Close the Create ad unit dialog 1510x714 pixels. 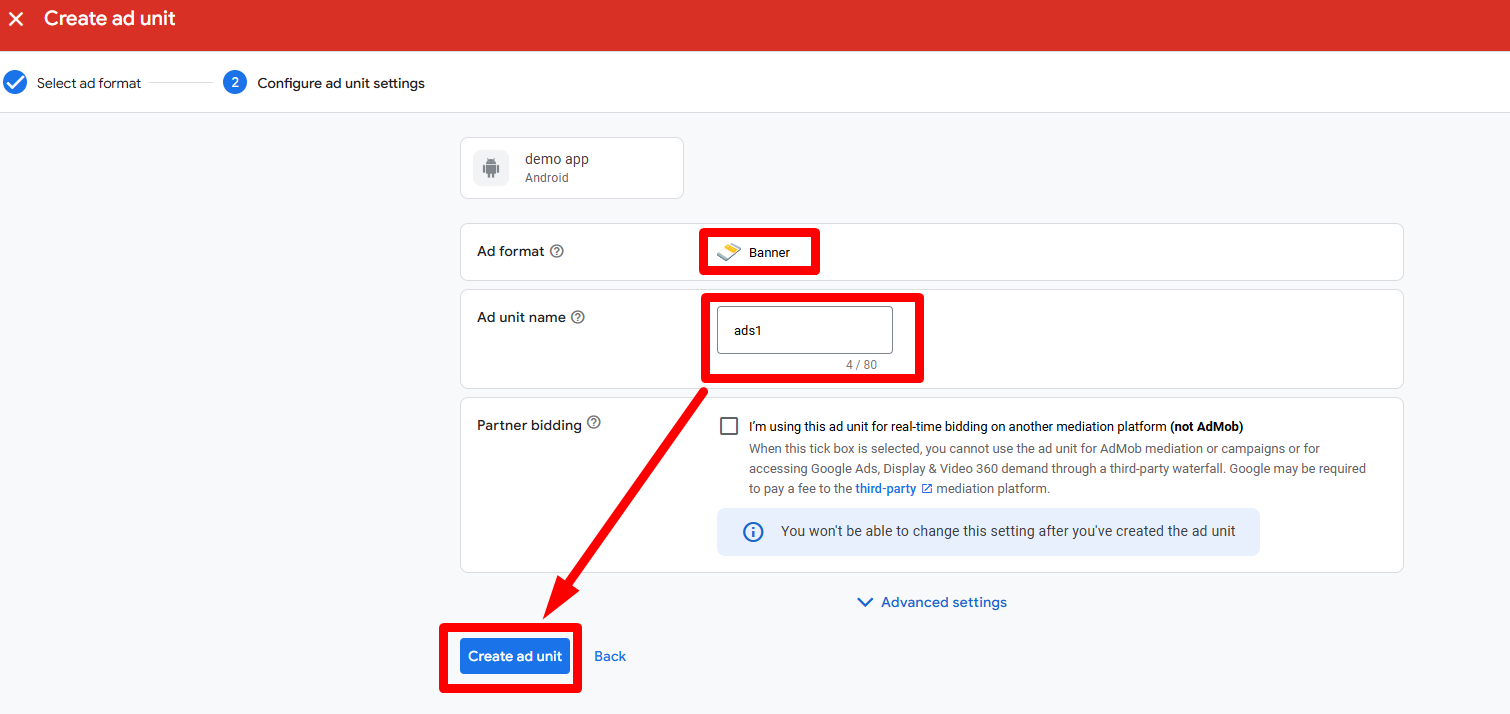[16, 19]
